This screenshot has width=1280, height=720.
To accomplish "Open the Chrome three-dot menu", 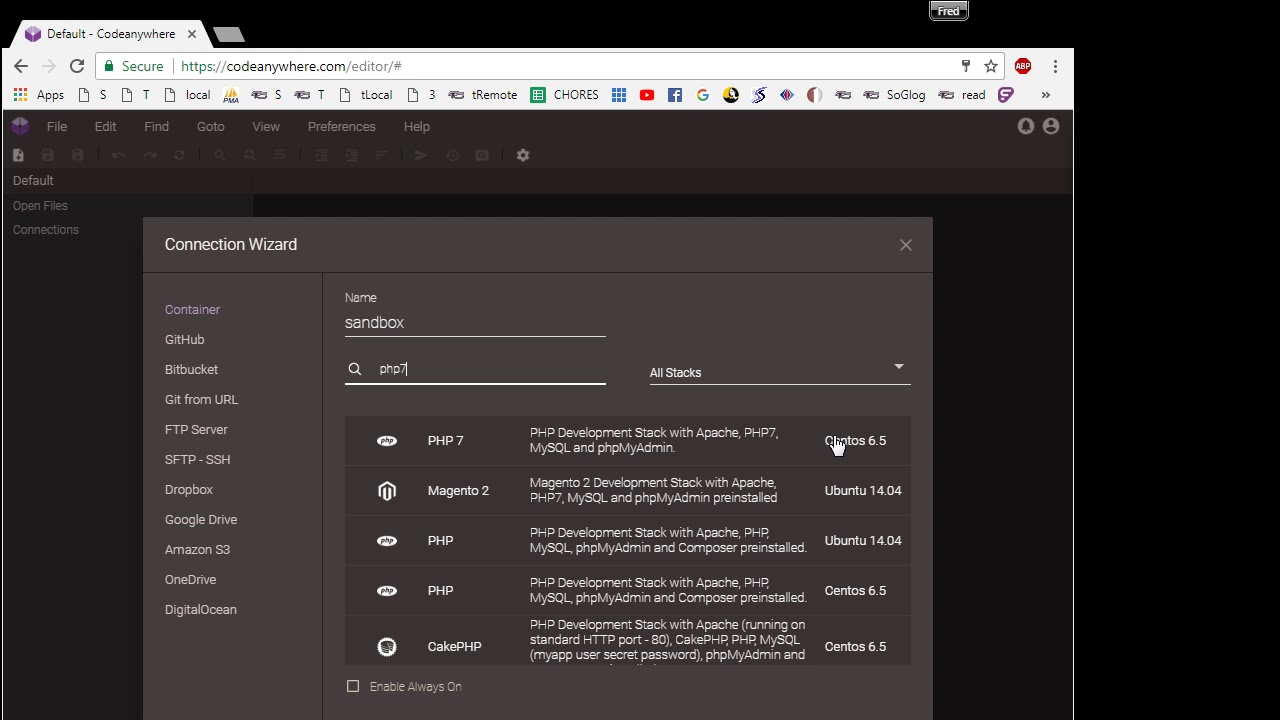I will pyautogui.click(x=1055, y=66).
